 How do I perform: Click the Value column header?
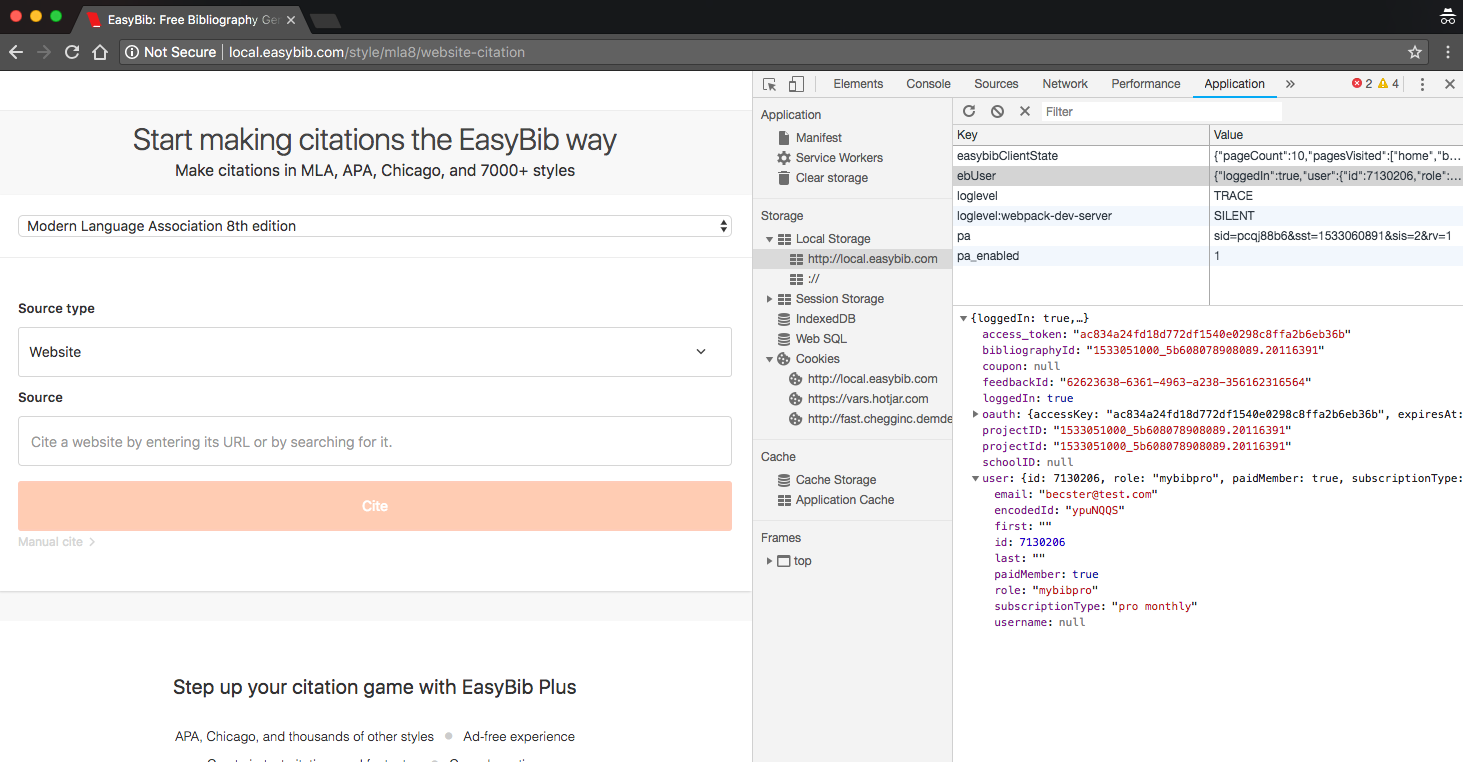(x=1336, y=135)
